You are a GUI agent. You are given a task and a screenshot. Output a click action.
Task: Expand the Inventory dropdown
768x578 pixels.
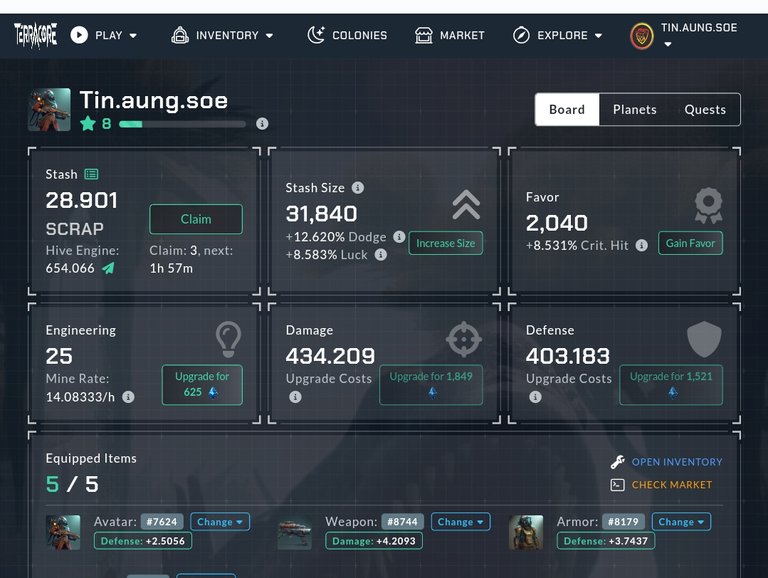[x=222, y=35]
